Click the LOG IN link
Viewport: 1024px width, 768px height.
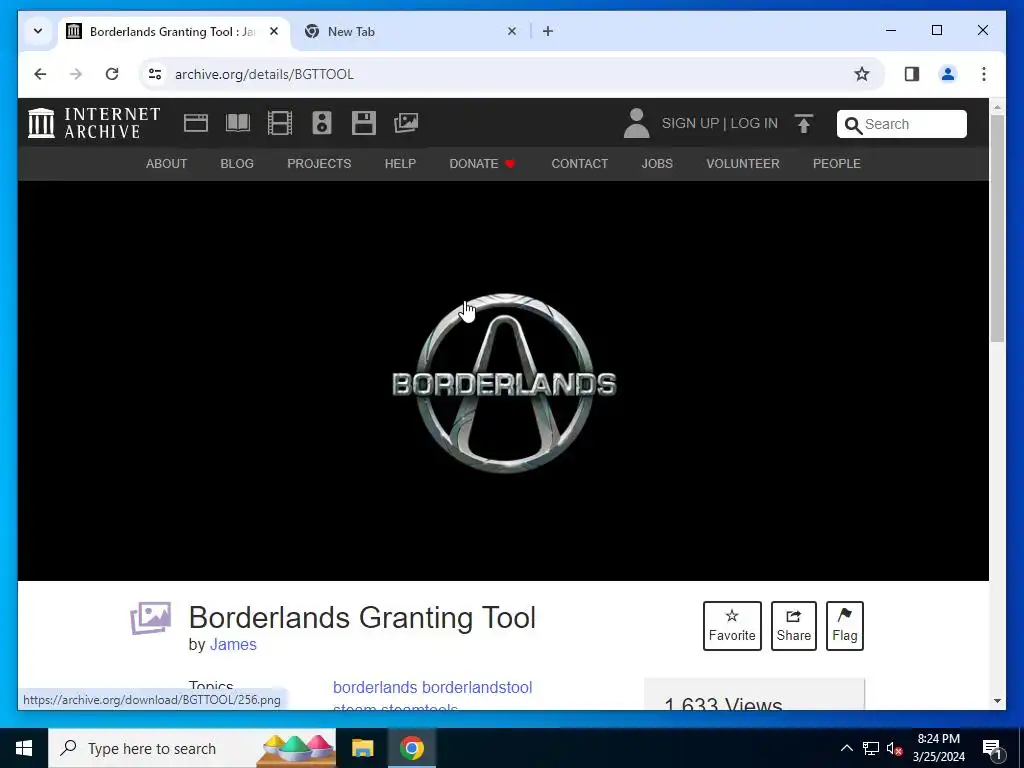(754, 123)
